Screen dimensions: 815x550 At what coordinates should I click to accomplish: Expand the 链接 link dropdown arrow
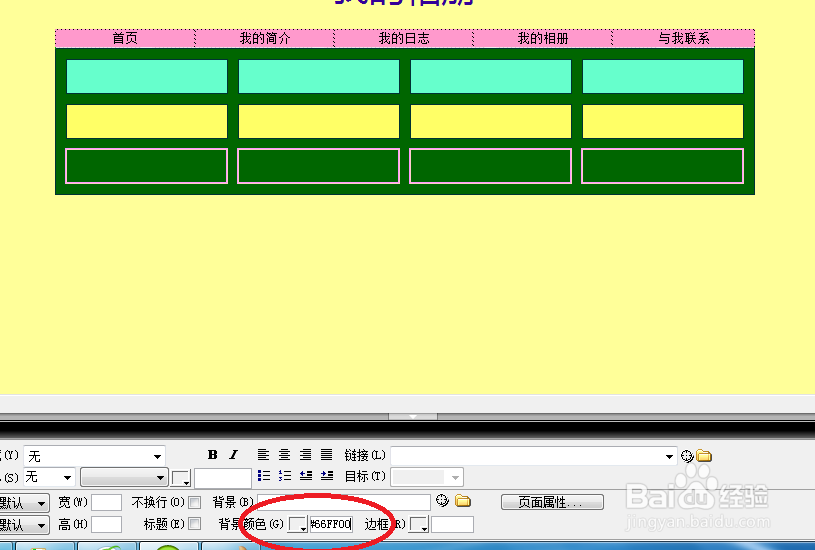[x=669, y=456]
